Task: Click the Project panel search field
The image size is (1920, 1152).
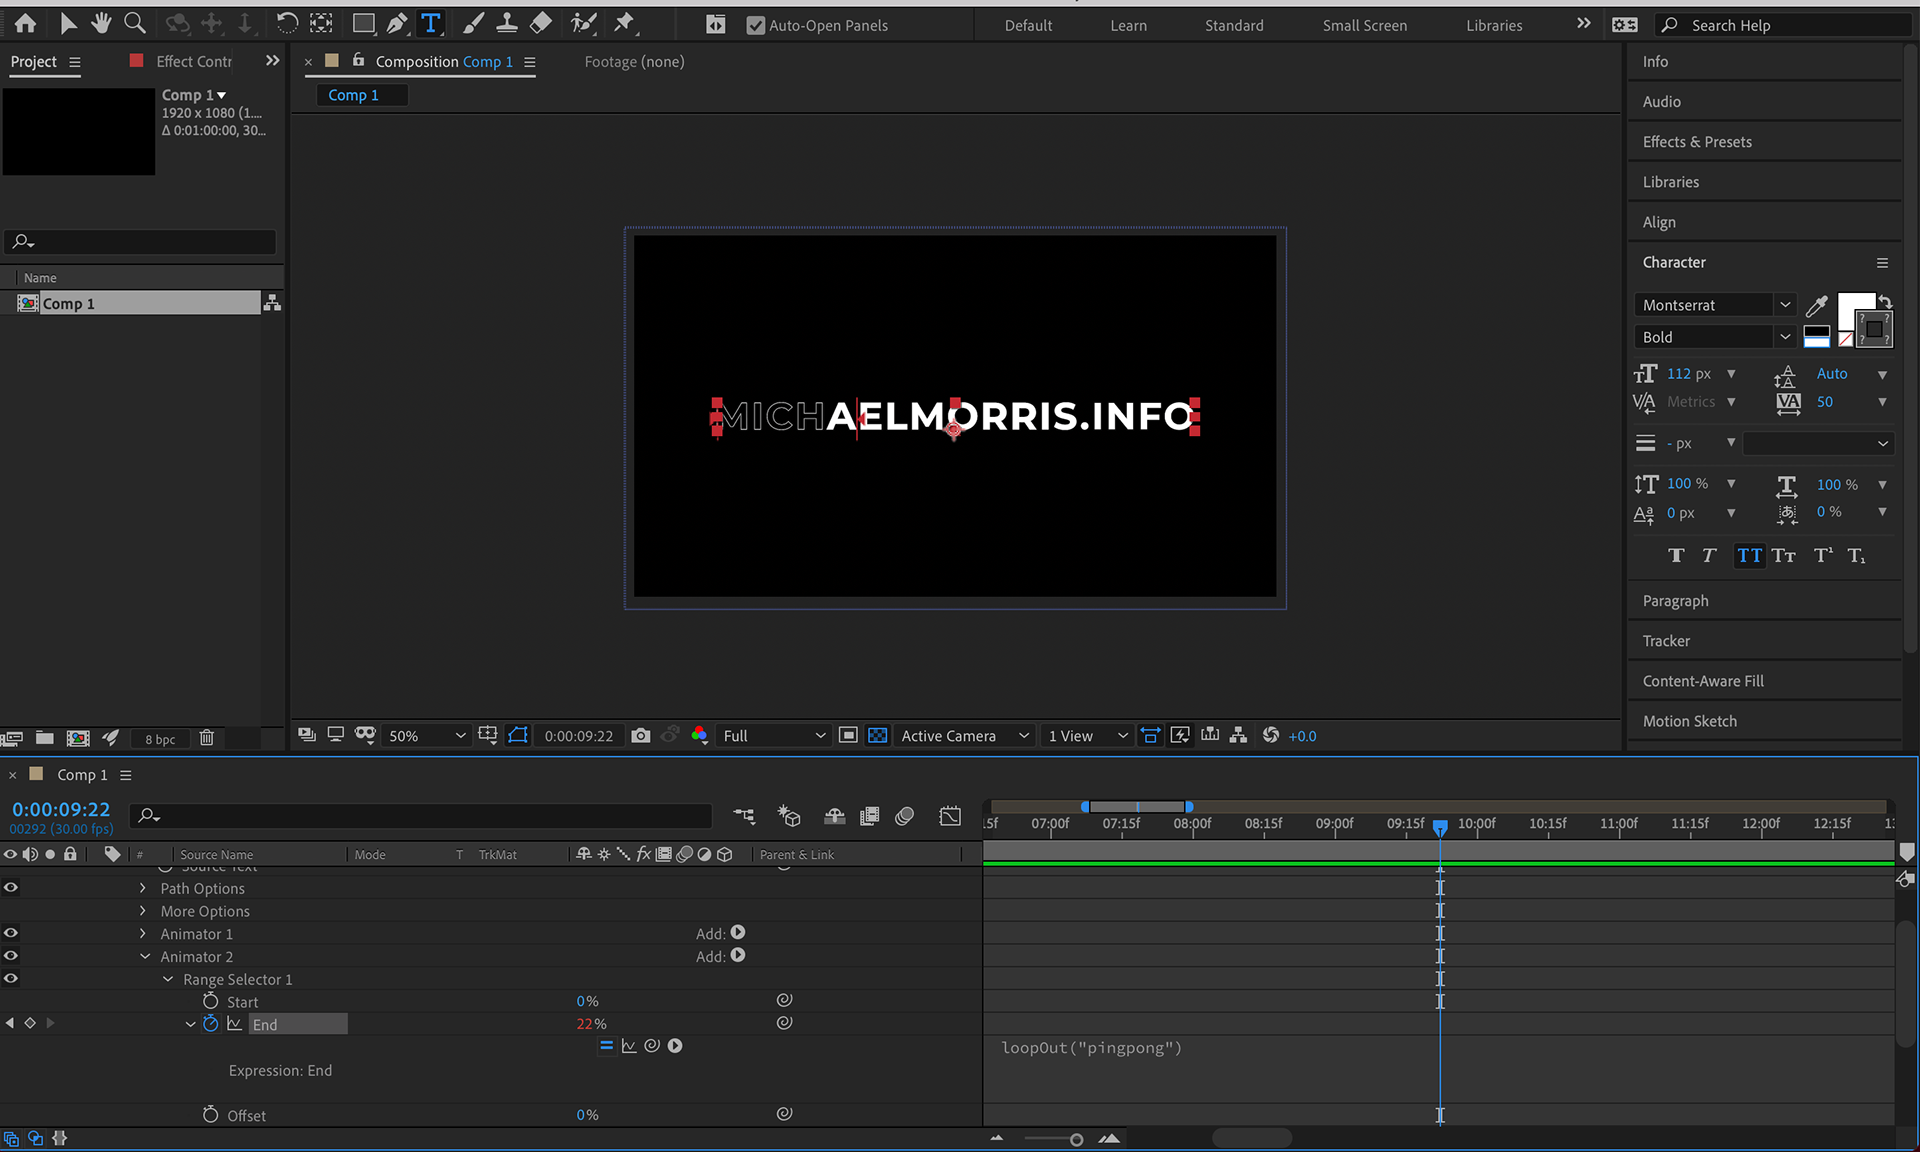Action: [140, 242]
